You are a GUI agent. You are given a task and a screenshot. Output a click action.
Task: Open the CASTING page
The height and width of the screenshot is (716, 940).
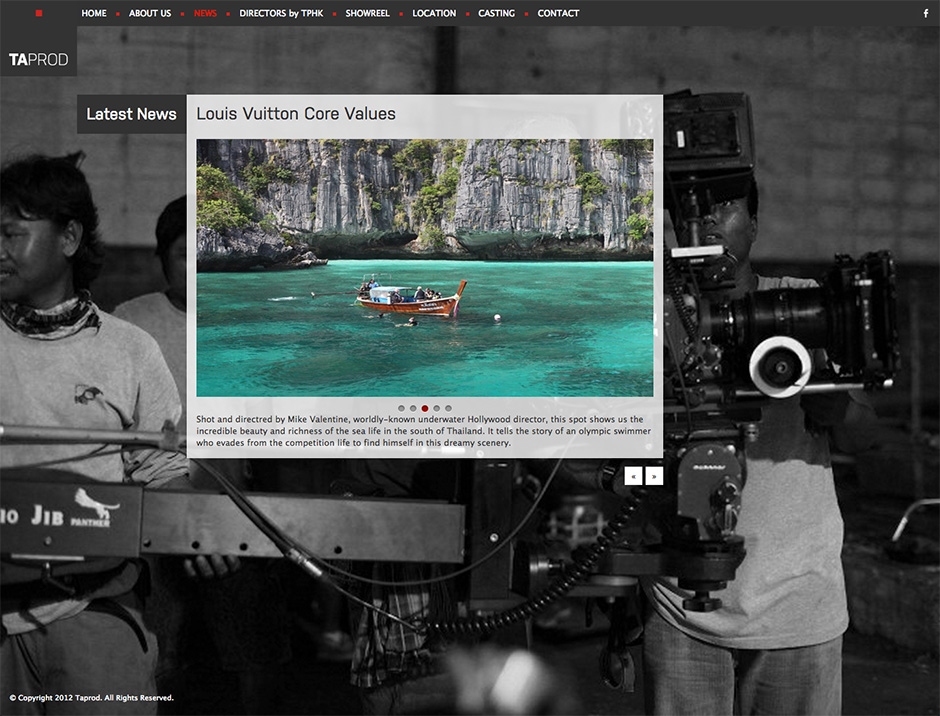point(496,13)
